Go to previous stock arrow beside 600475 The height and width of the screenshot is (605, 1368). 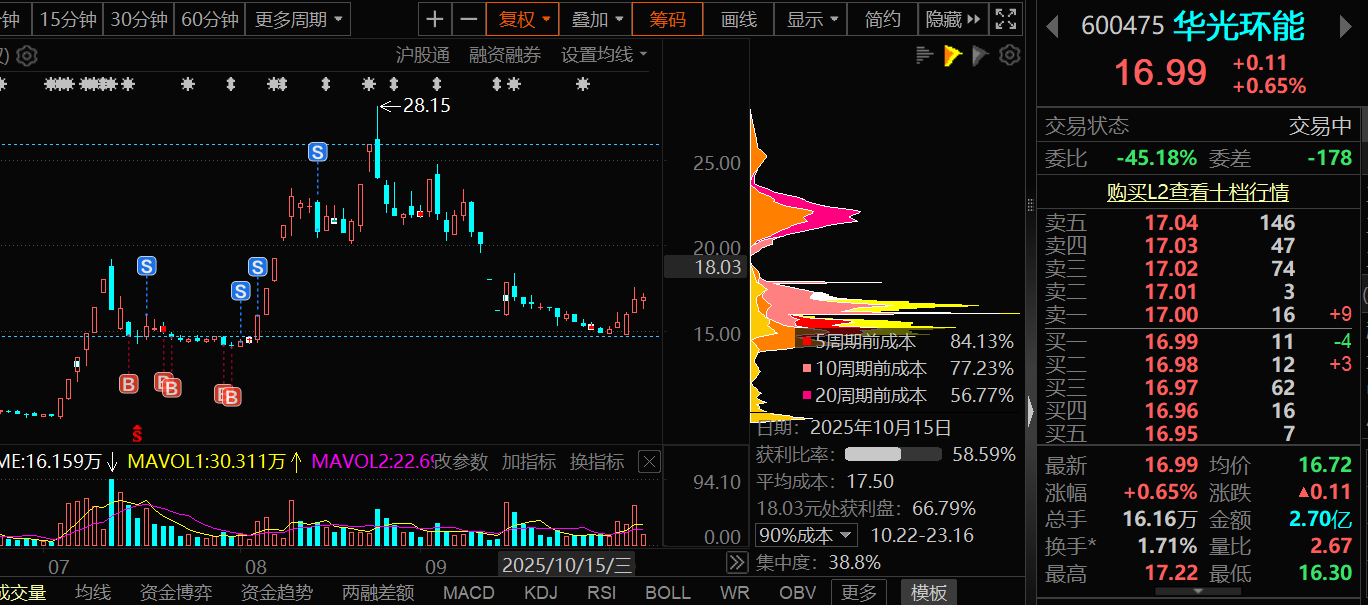coord(1052,26)
